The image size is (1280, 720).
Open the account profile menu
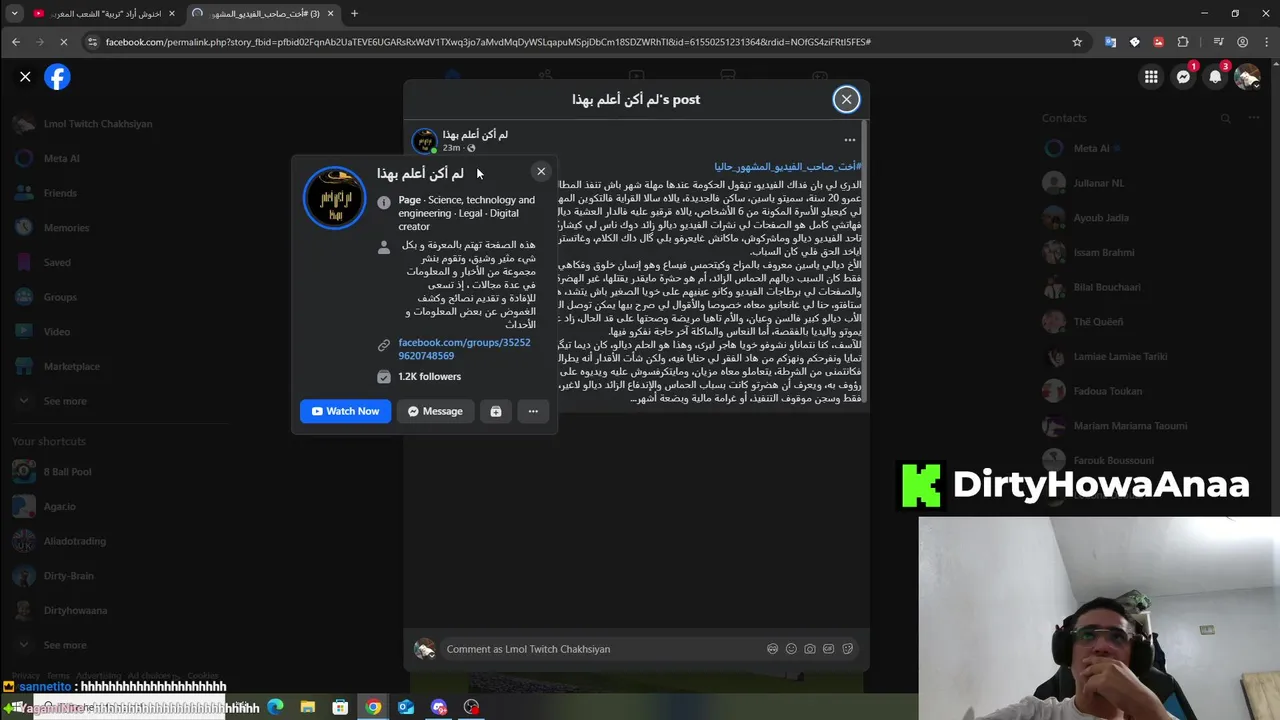click(x=1247, y=77)
